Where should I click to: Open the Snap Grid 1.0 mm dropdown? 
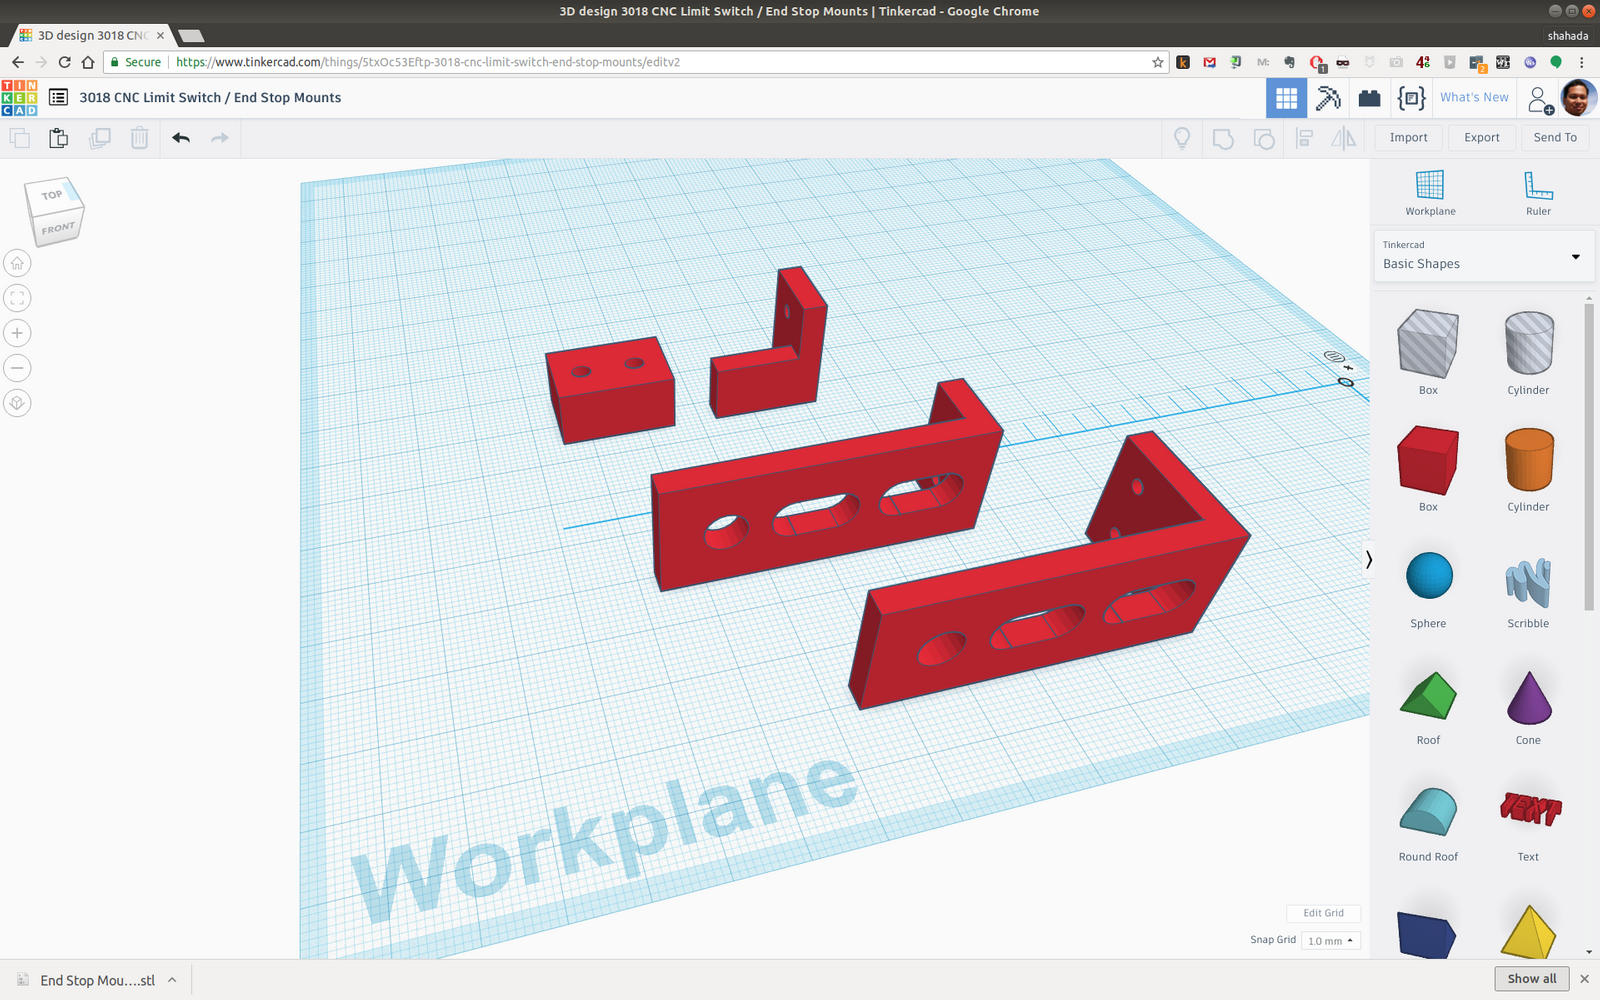pyautogui.click(x=1330, y=941)
